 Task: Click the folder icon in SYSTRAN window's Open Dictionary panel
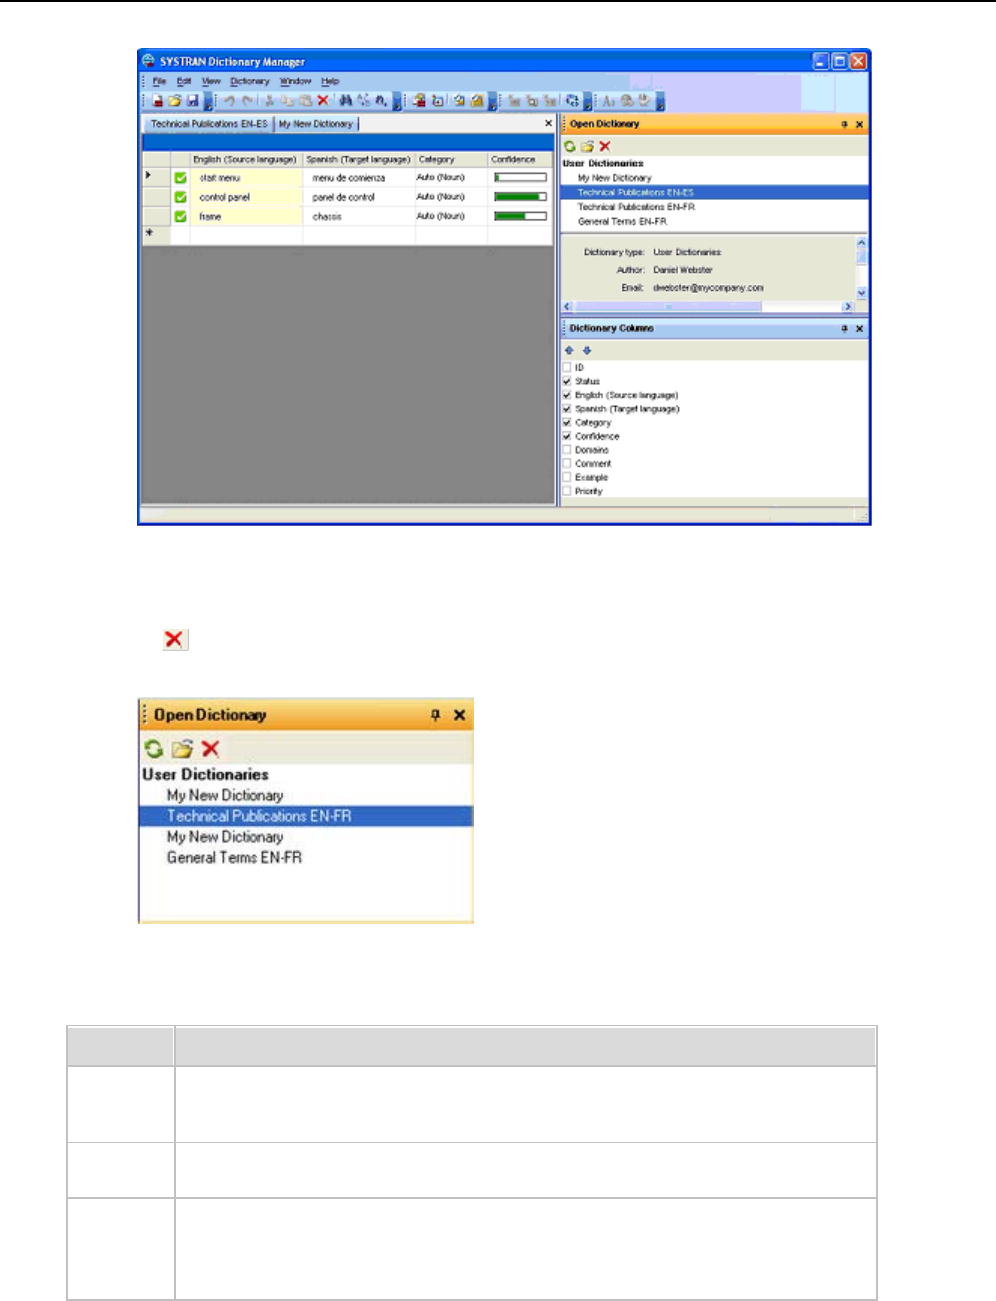coord(587,146)
